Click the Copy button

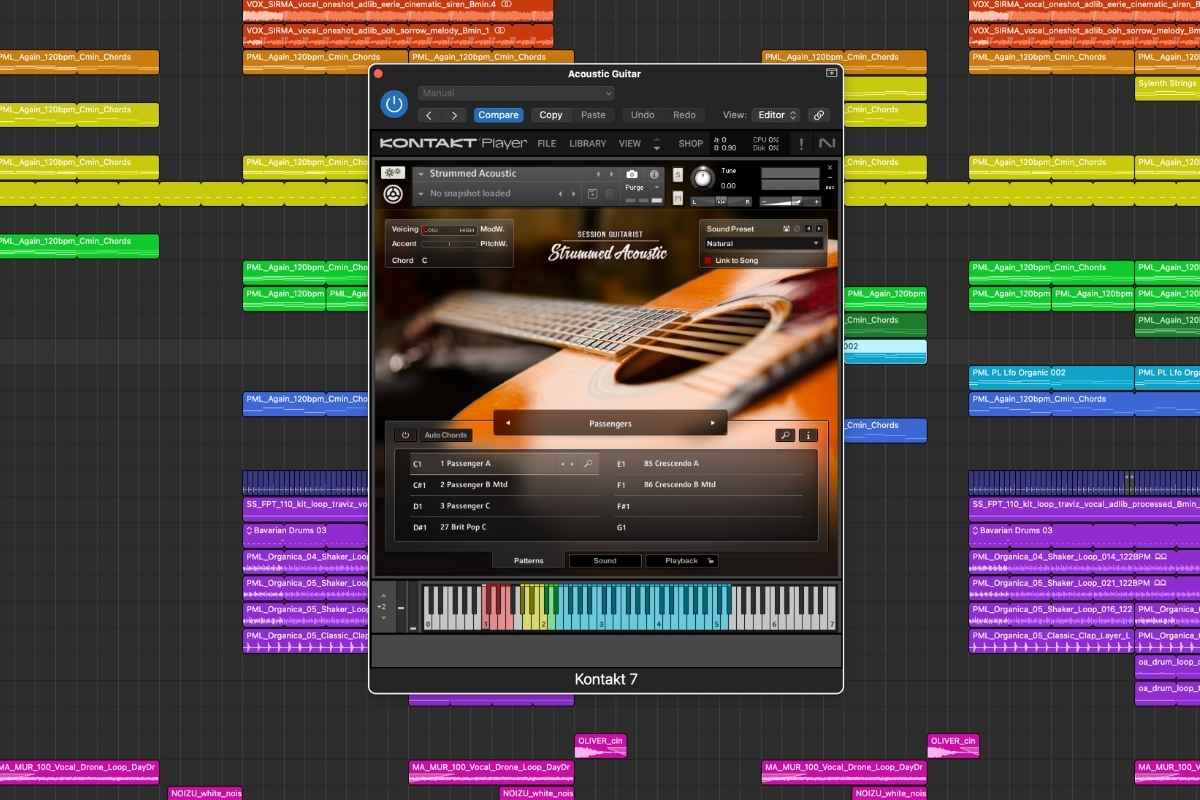[551, 115]
